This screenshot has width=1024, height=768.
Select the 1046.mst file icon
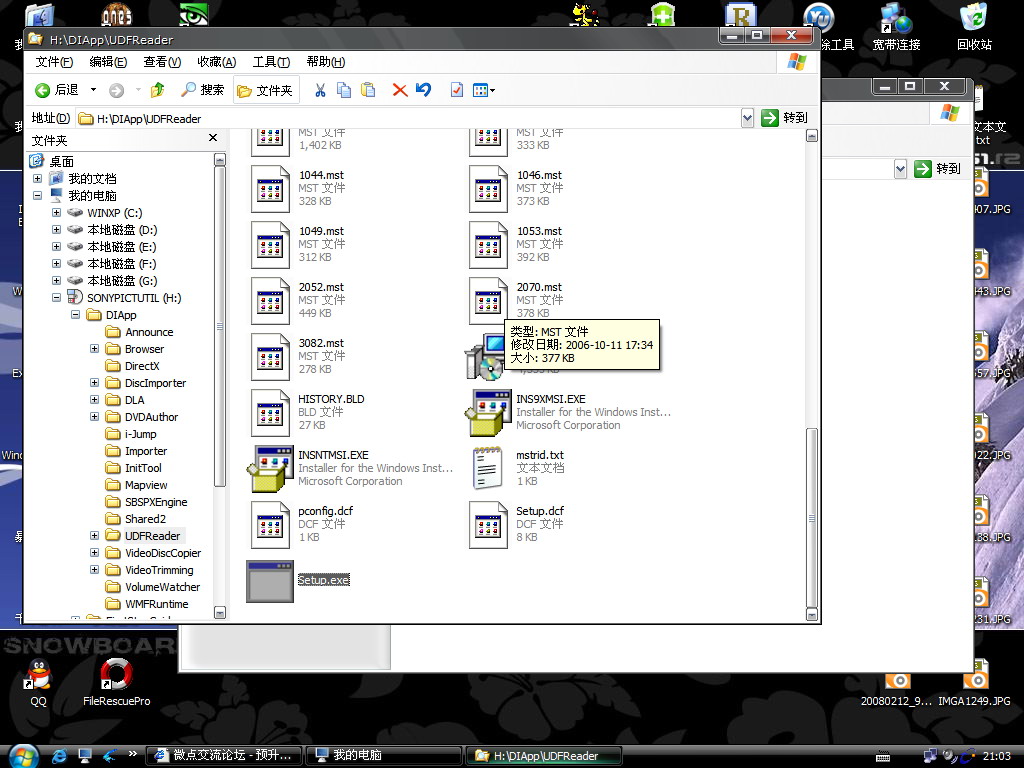click(488, 189)
